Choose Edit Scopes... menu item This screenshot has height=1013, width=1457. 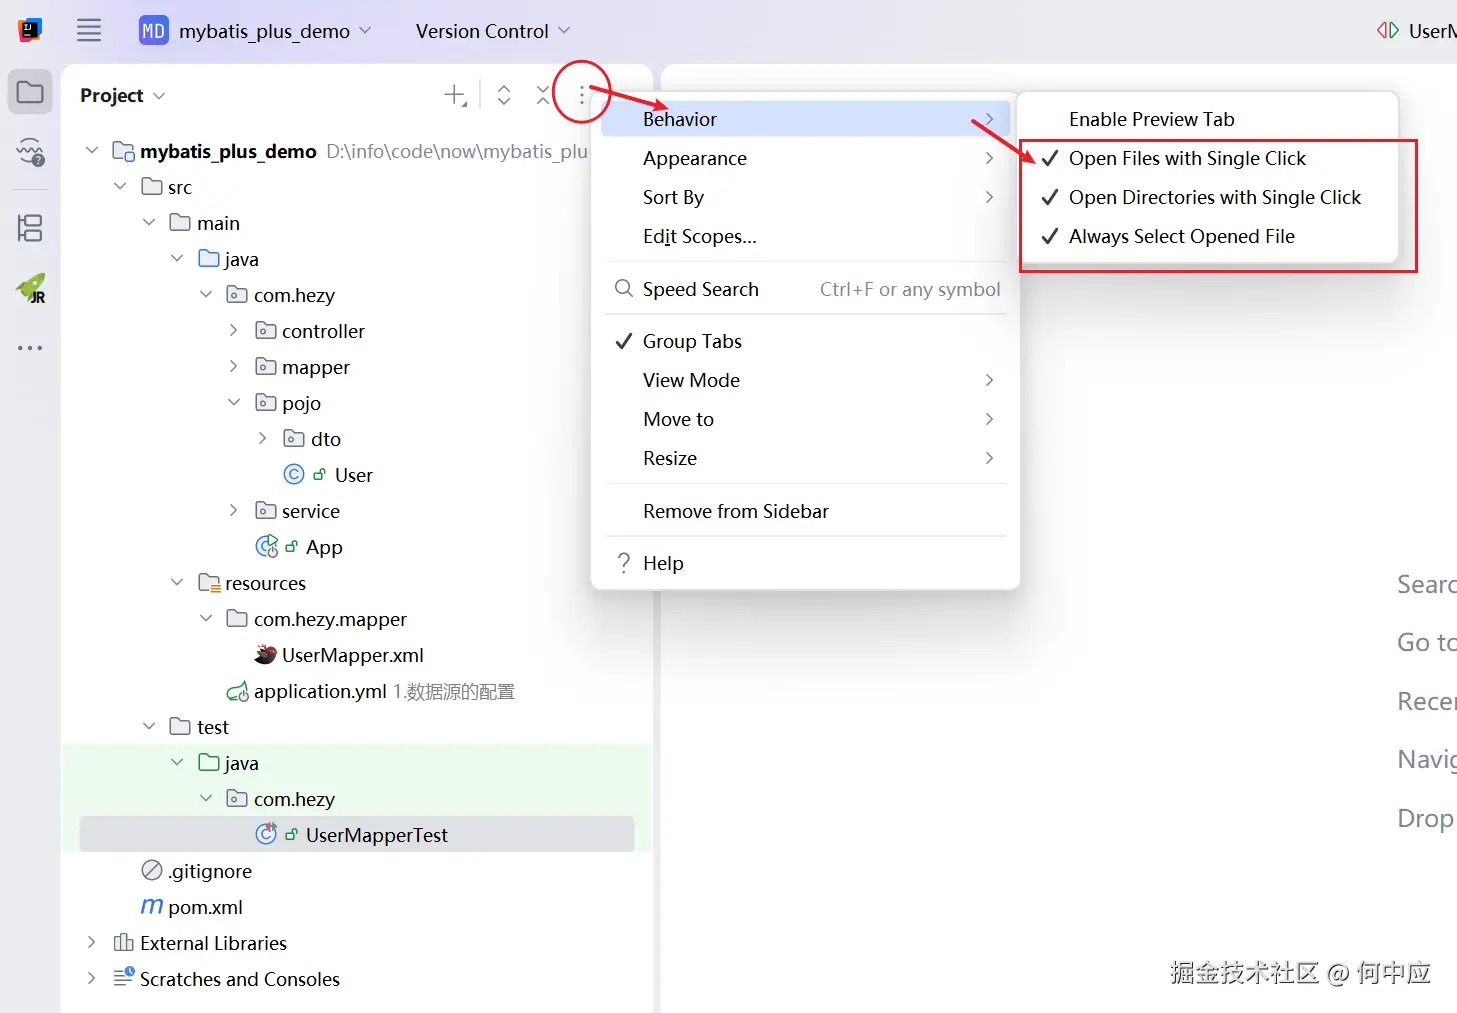[x=806, y=236]
